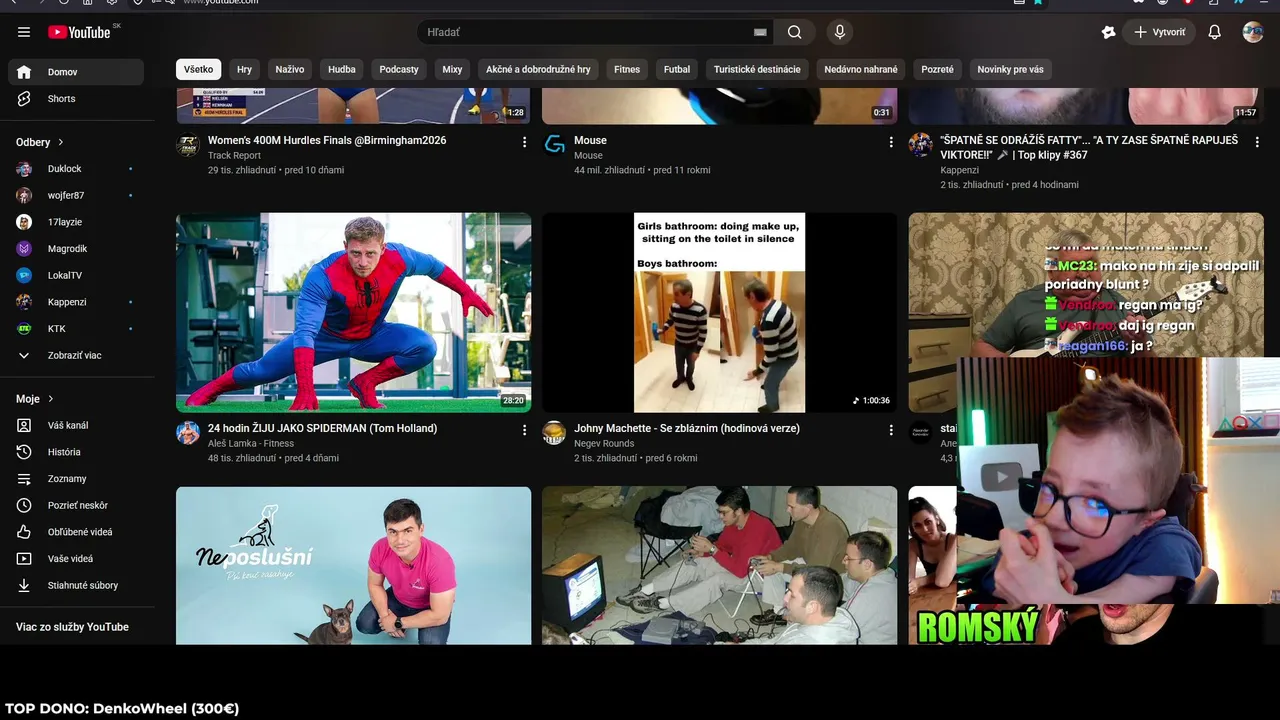Viewport: 1280px width, 720px height.
Task: Open the Negev Rounds channel name link
Action: [604, 444]
